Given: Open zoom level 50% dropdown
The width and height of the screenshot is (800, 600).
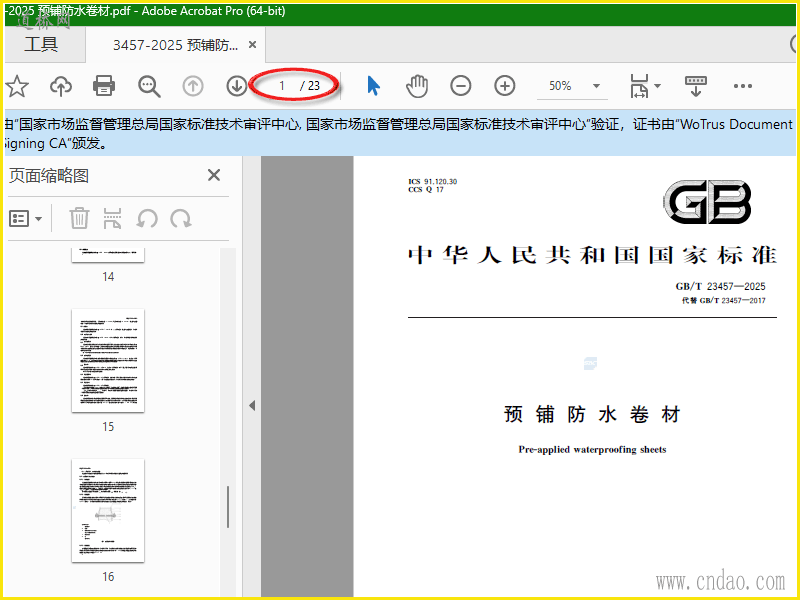Looking at the screenshot, I should (x=596, y=86).
